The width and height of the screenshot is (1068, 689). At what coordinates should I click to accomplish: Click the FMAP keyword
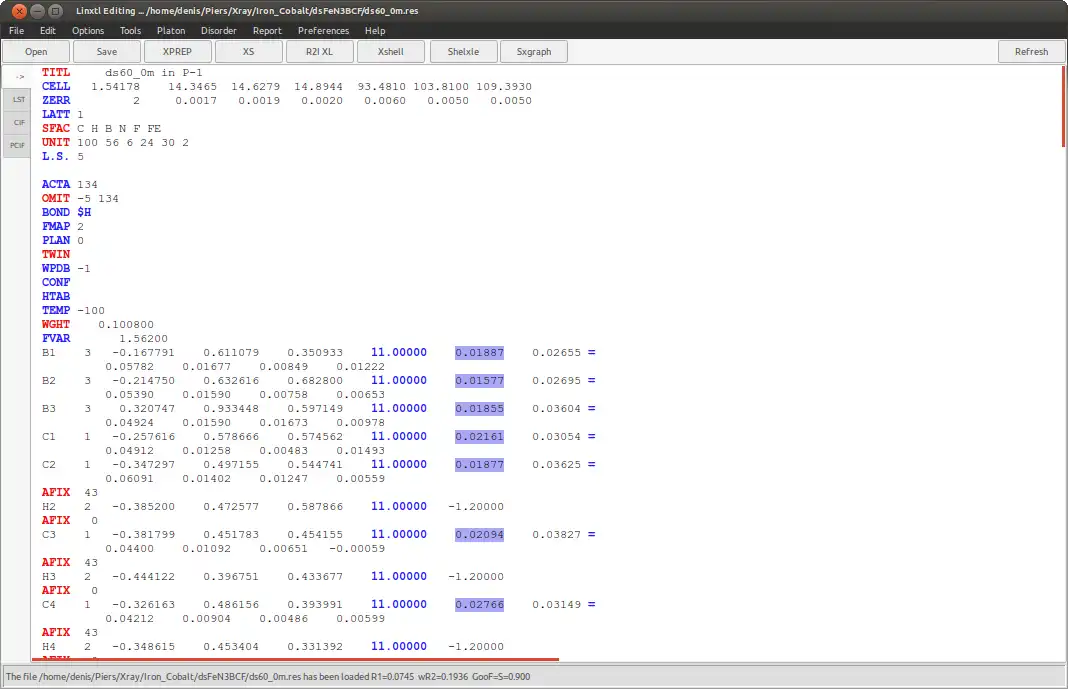coord(56,226)
